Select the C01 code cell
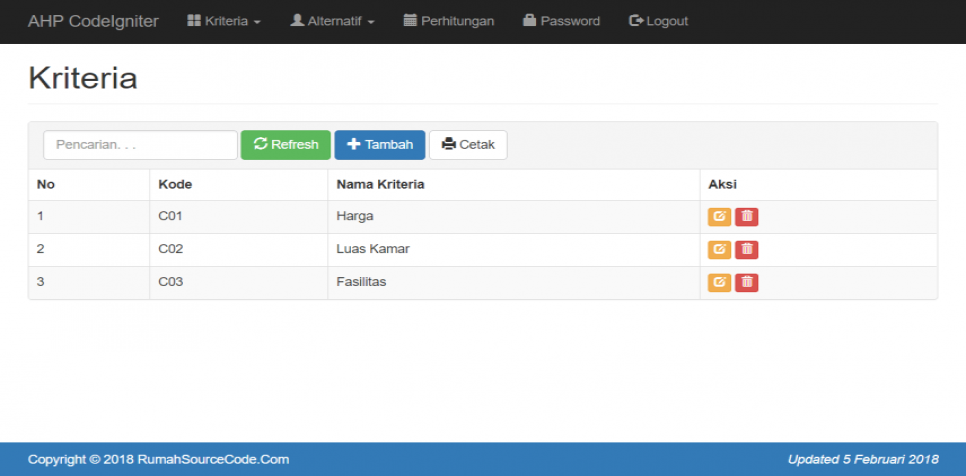Image resolution: width=966 pixels, height=476 pixels. tap(170, 216)
